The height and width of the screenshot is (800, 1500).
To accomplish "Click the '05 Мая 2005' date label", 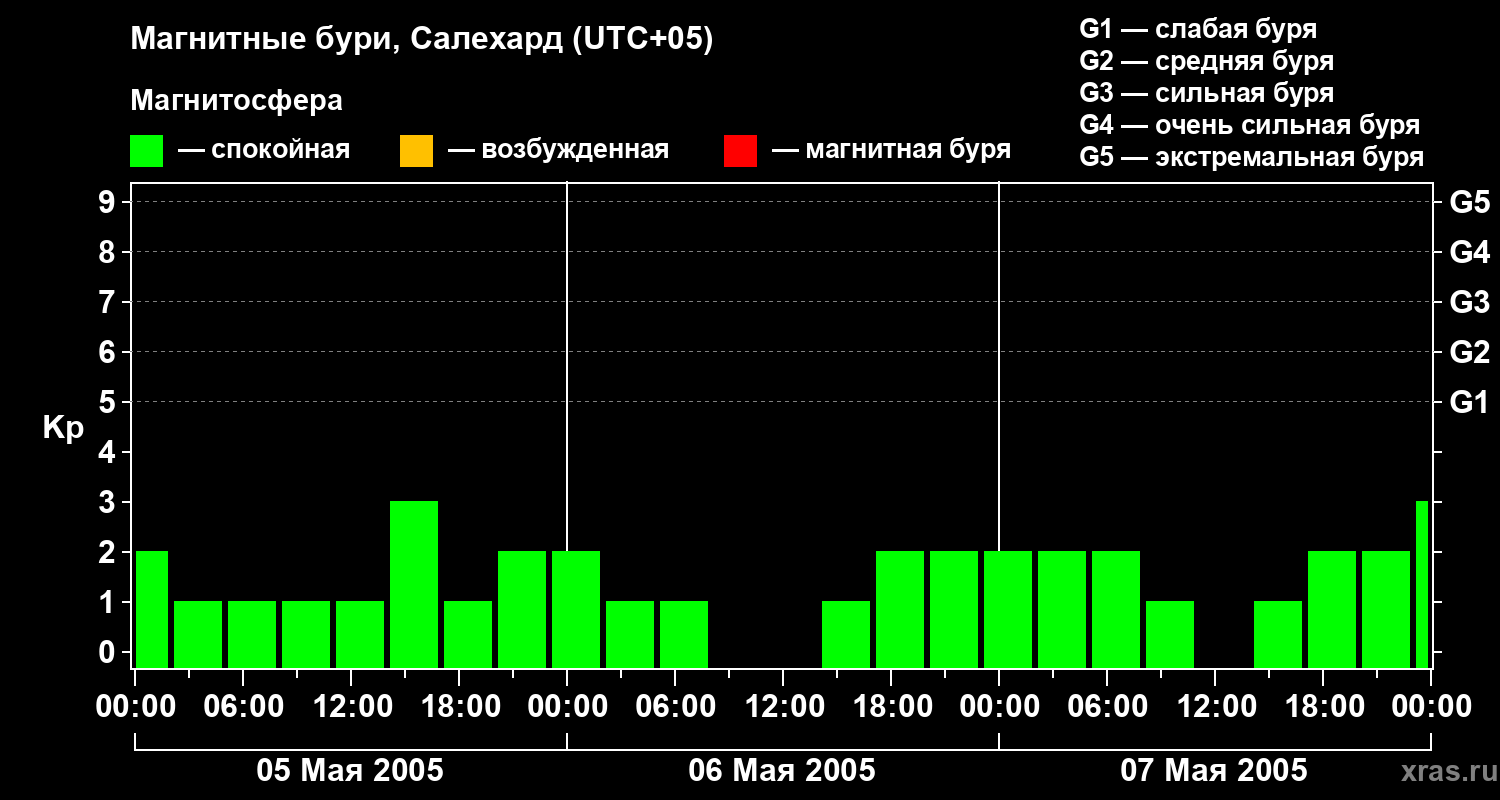I will (350, 771).
